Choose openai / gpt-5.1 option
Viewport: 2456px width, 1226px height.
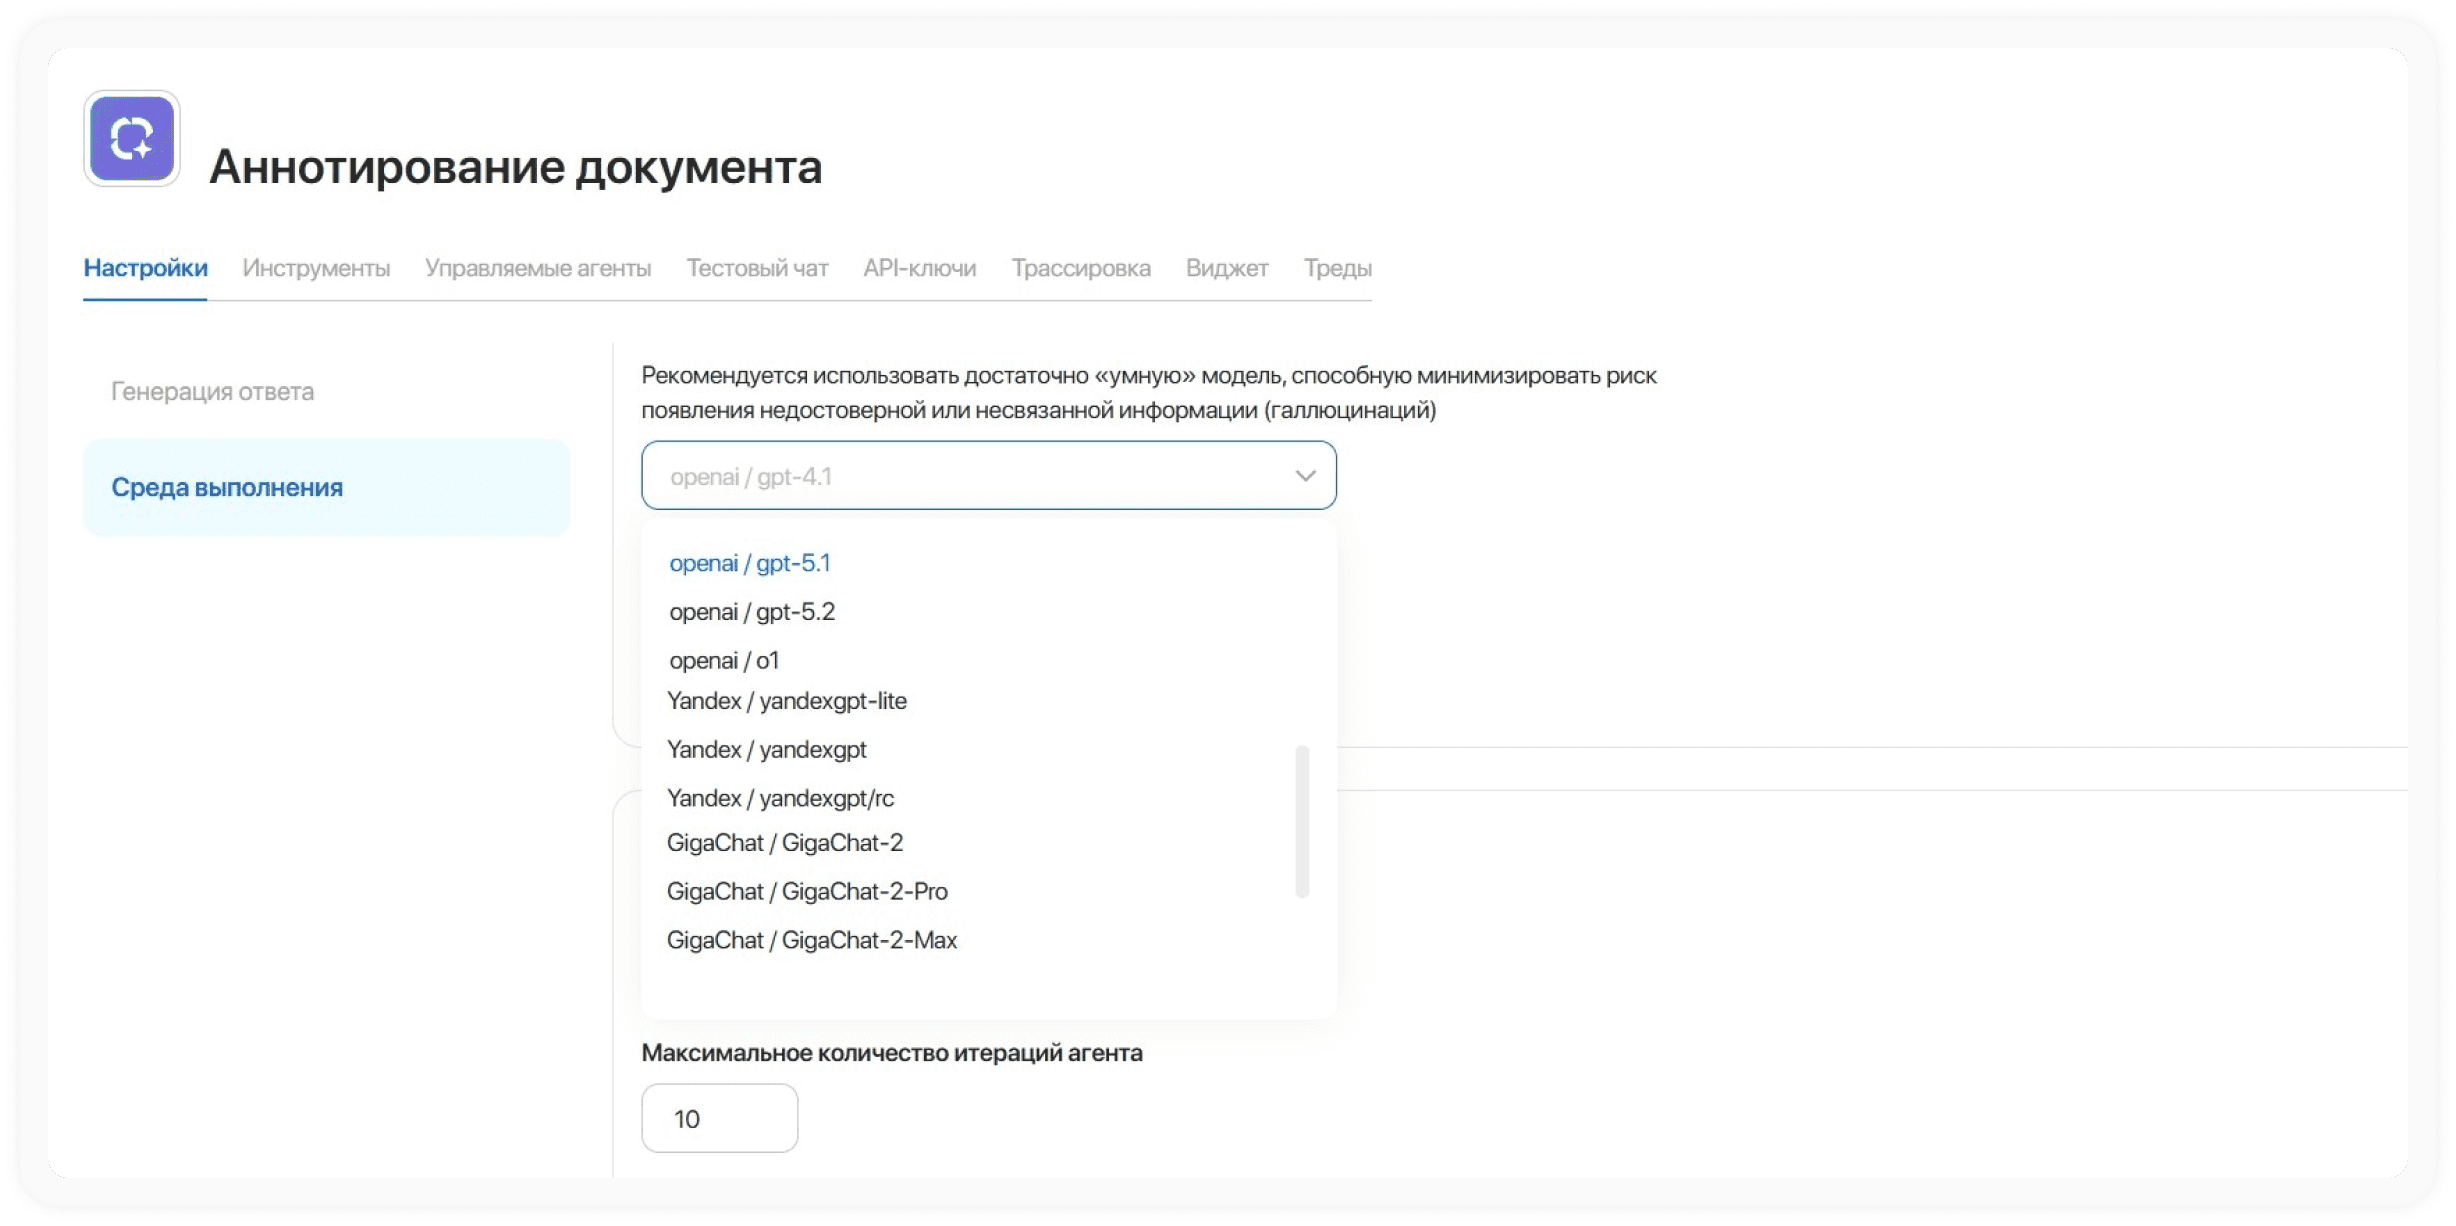pos(750,563)
